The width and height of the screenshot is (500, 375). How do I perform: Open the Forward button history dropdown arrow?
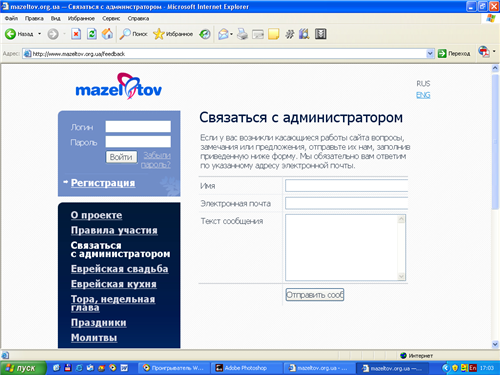pos(64,34)
